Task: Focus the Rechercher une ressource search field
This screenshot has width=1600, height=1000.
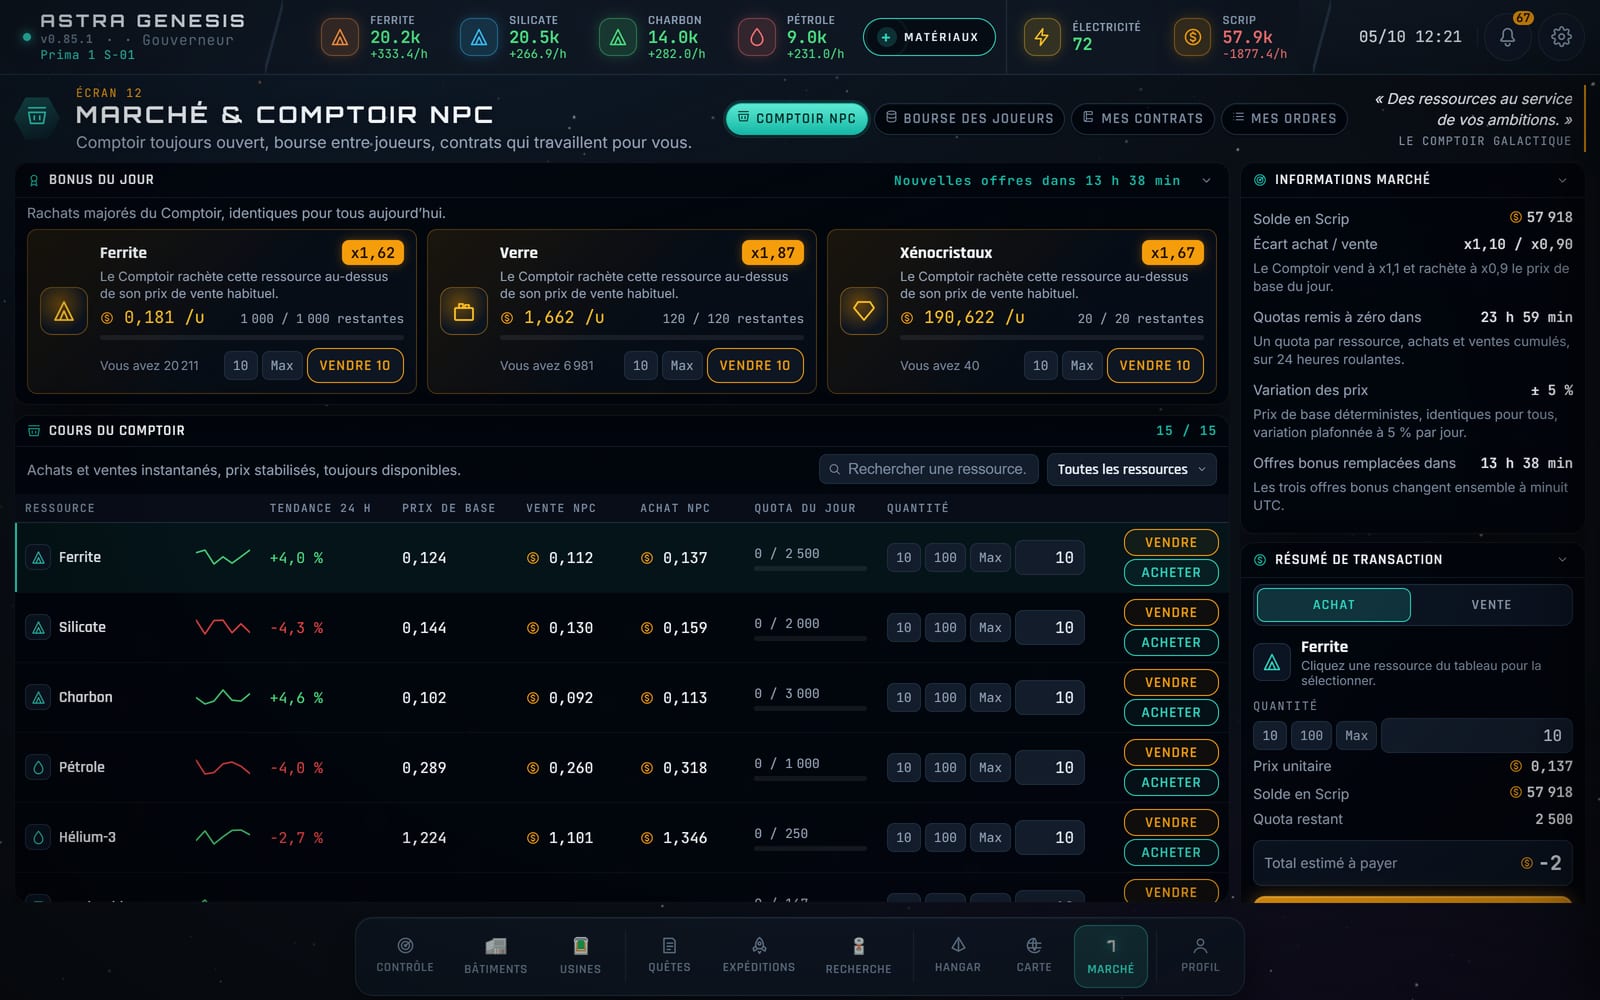Action: 928,469
